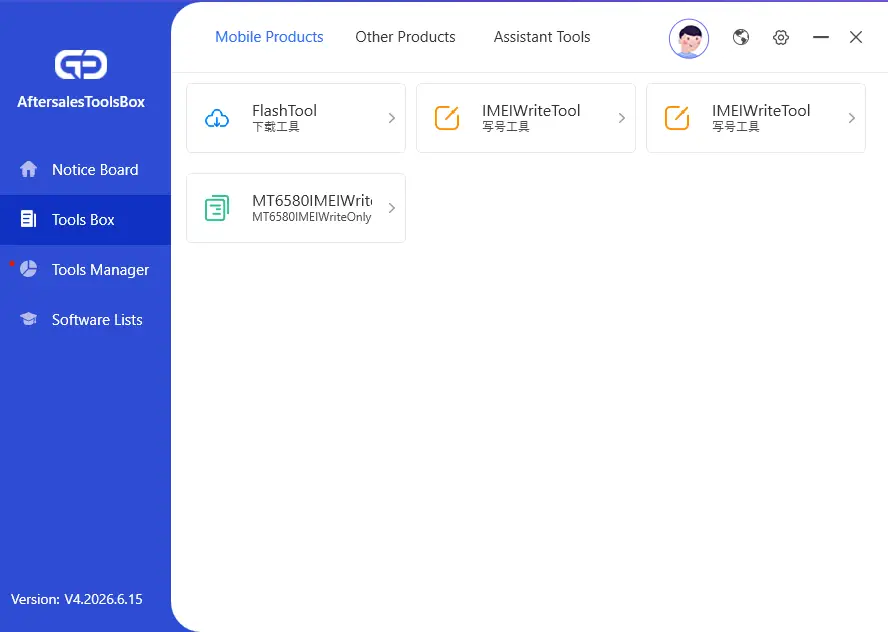Open settings with the gear icon
This screenshot has width=888, height=632.
tap(781, 37)
